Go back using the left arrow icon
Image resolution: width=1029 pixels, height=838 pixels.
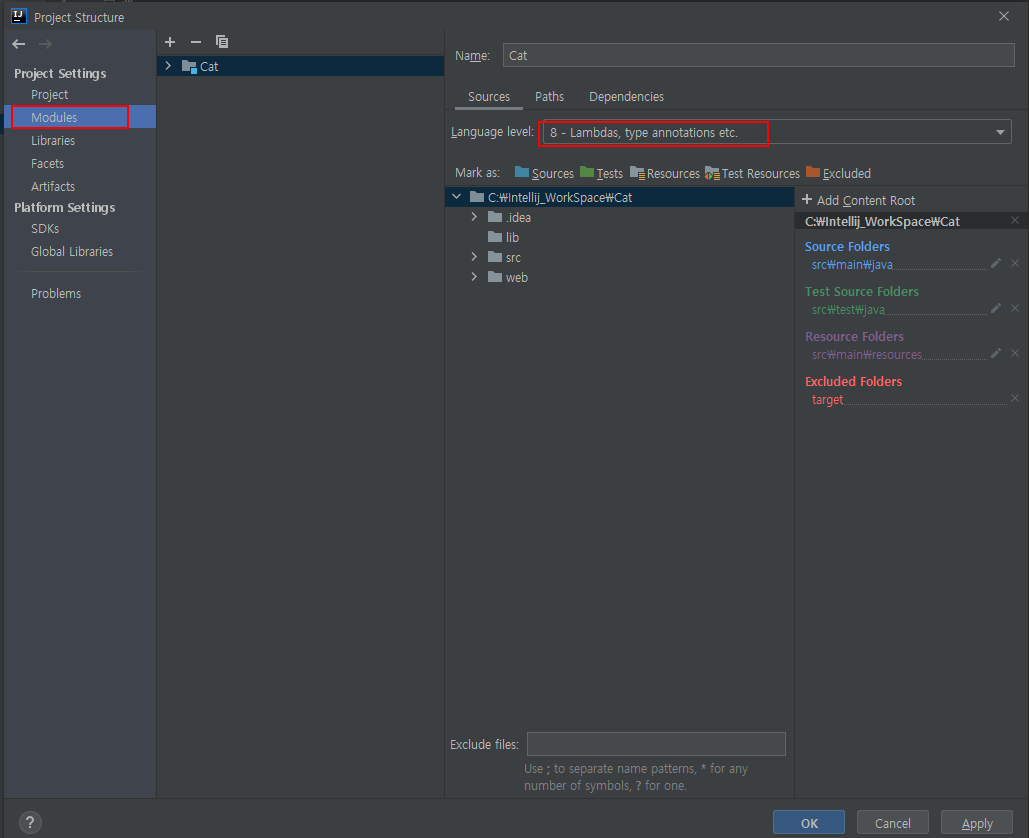[18, 44]
